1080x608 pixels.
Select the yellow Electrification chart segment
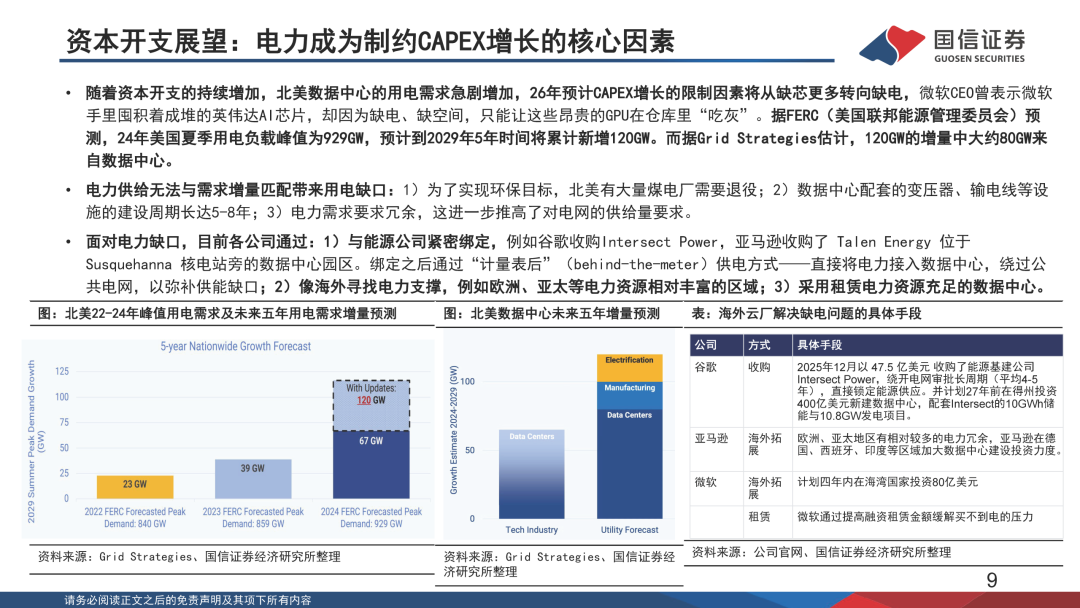(x=630, y=368)
